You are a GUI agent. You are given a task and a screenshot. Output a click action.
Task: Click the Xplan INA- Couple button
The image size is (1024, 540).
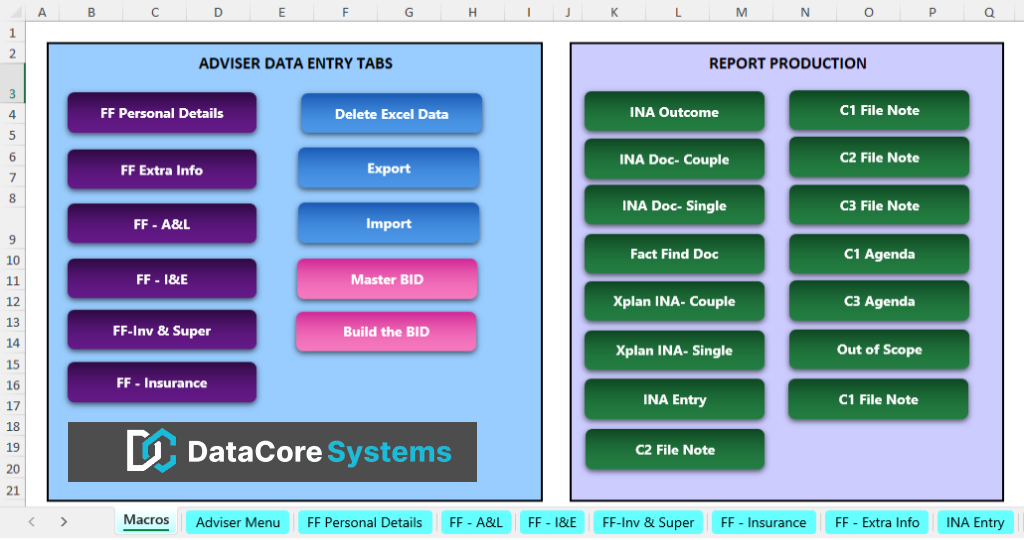tap(674, 301)
